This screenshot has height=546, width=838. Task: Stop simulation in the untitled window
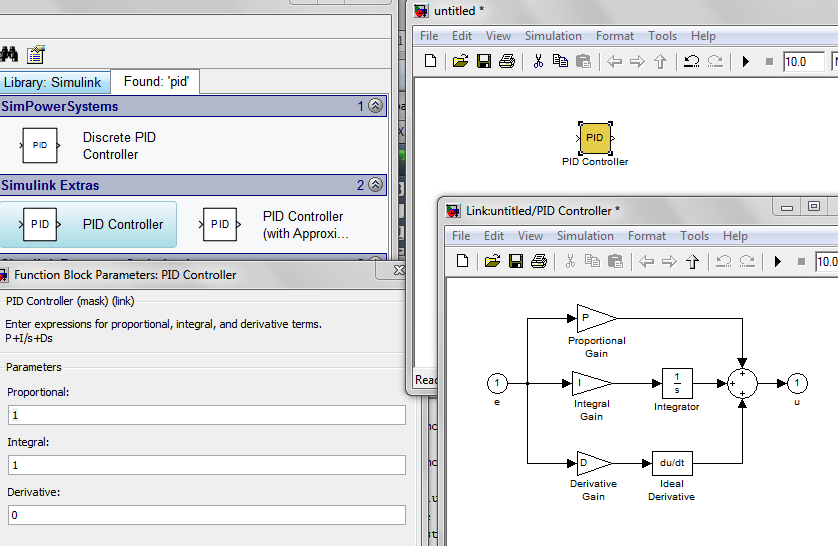[x=769, y=61]
